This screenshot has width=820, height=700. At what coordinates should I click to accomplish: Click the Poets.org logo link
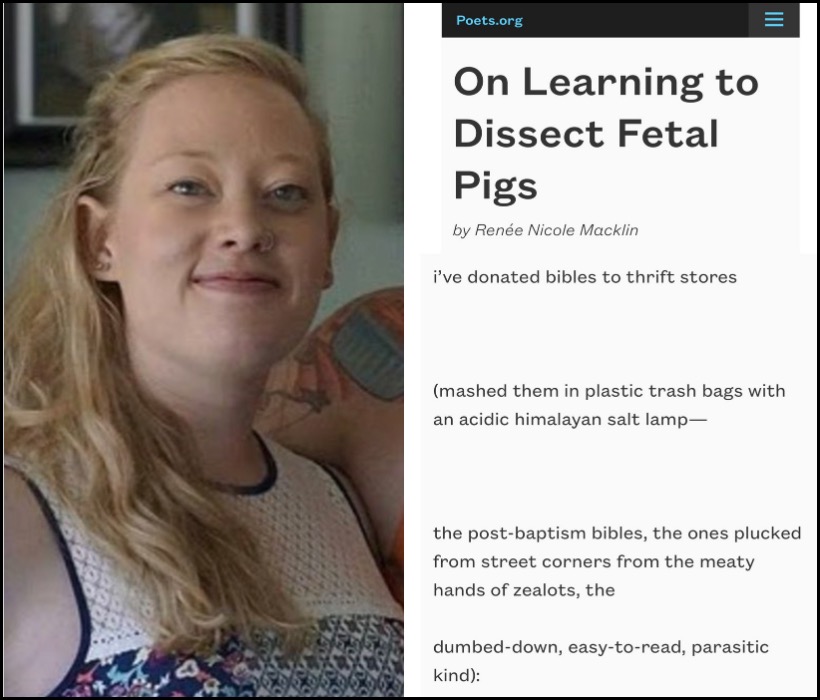pyautogui.click(x=489, y=20)
